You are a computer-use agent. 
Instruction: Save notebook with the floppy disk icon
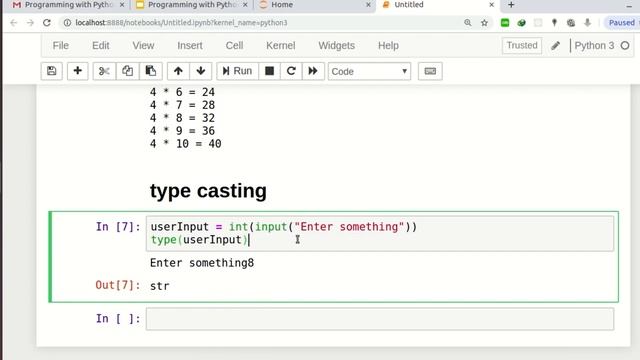pos(51,71)
